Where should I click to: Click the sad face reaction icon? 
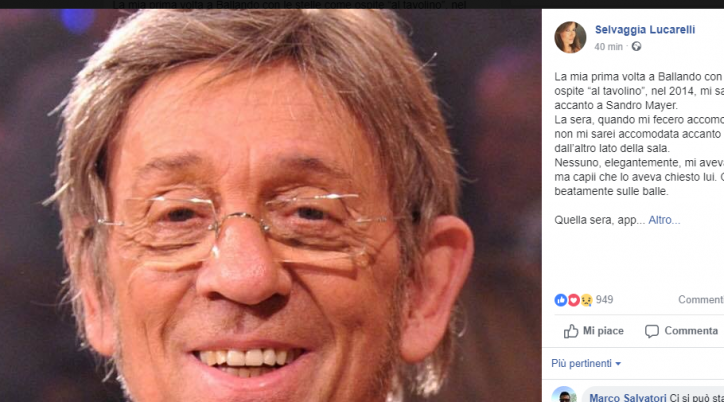[x=586, y=300]
